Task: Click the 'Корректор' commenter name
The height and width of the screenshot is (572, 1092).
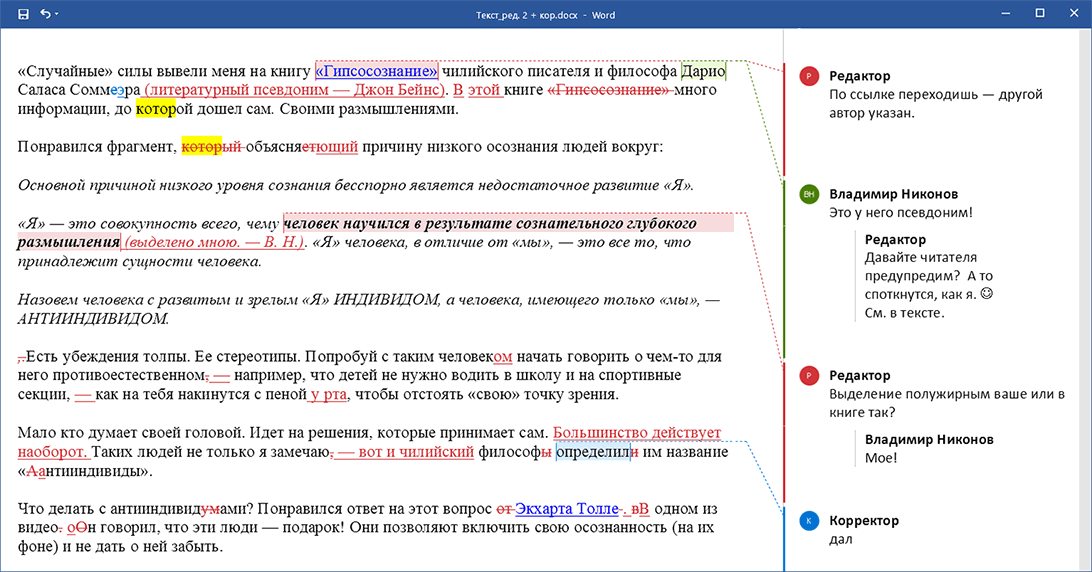Action: [x=864, y=520]
